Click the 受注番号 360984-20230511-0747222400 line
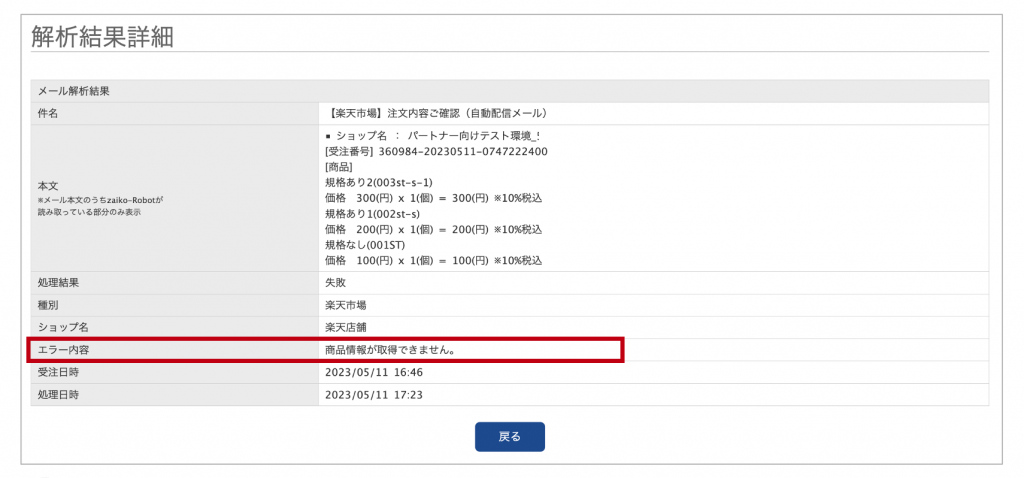 coord(436,151)
